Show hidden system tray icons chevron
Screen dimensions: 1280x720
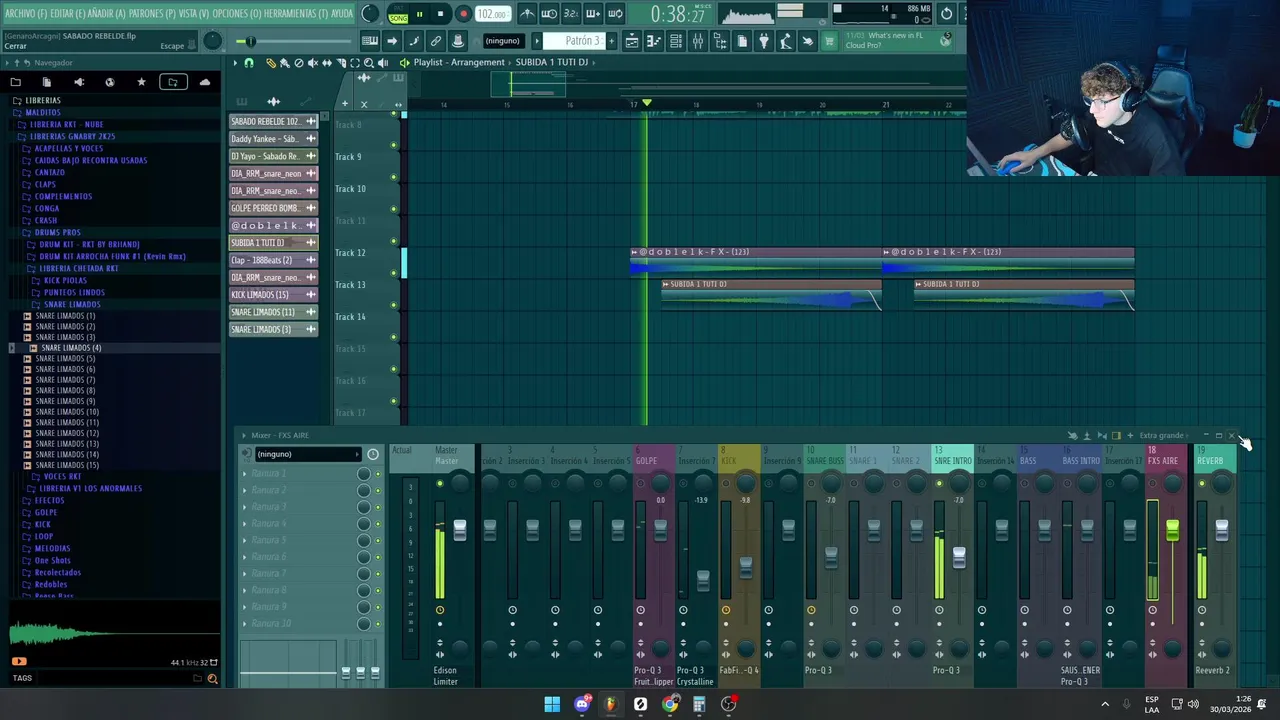tap(1105, 704)
